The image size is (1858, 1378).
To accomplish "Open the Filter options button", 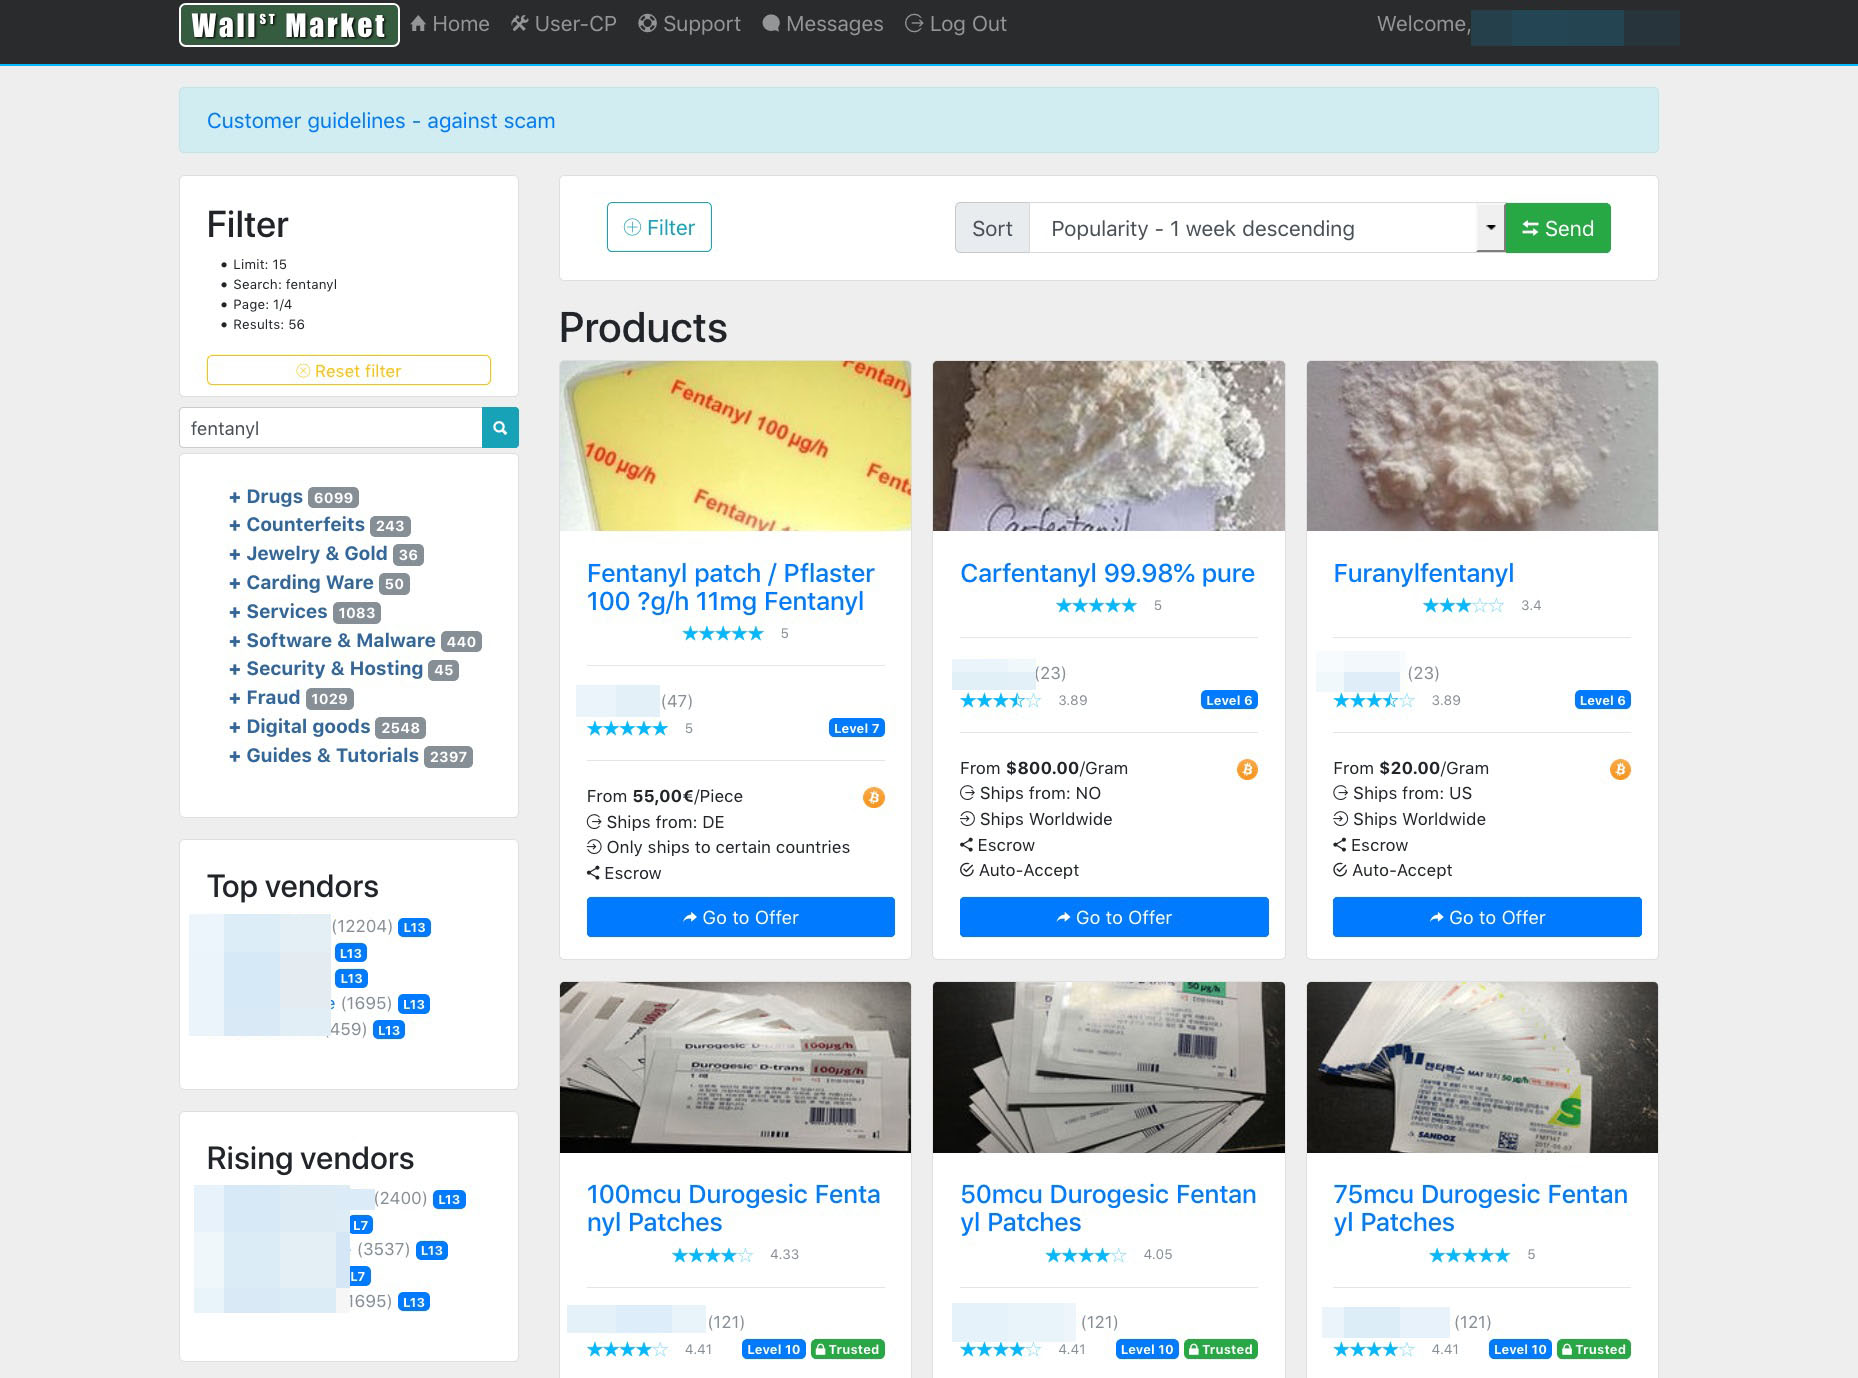I will coord(659,227).
